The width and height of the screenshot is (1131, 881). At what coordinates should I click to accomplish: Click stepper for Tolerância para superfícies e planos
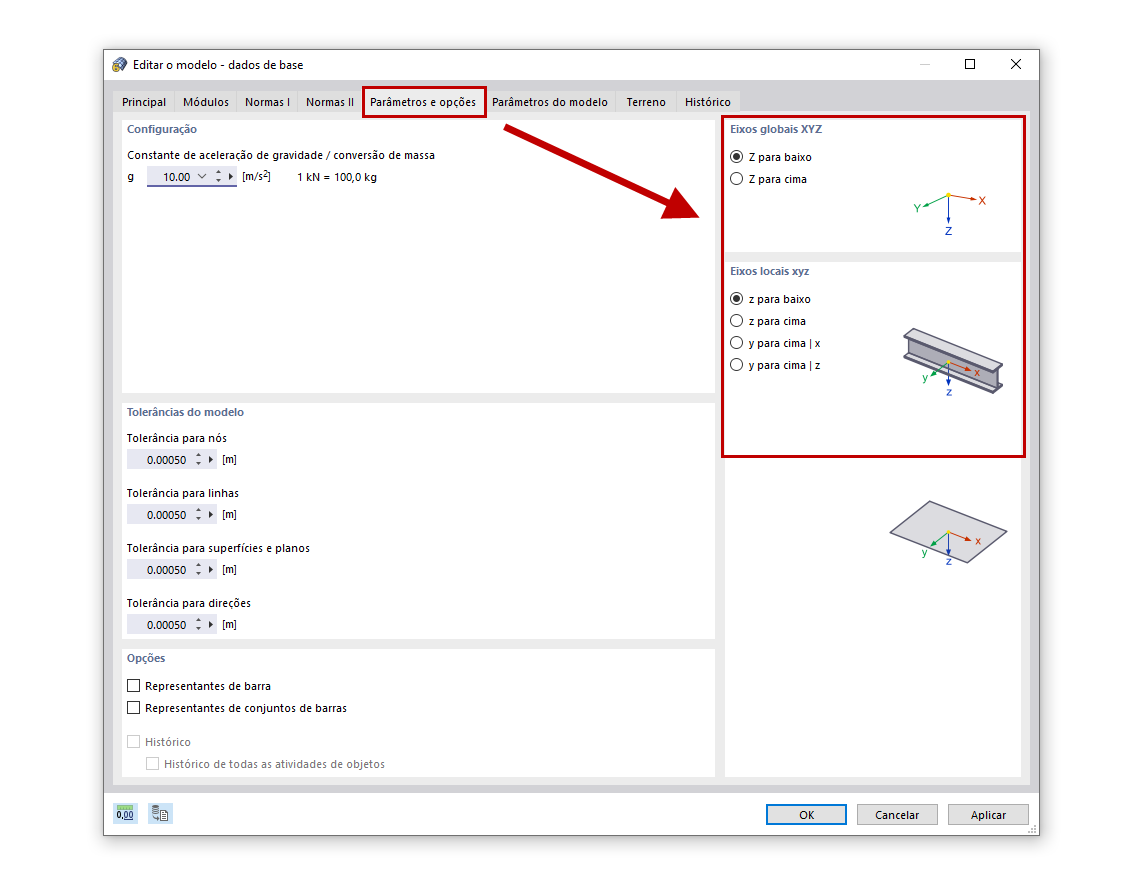(x=198, y=569)
